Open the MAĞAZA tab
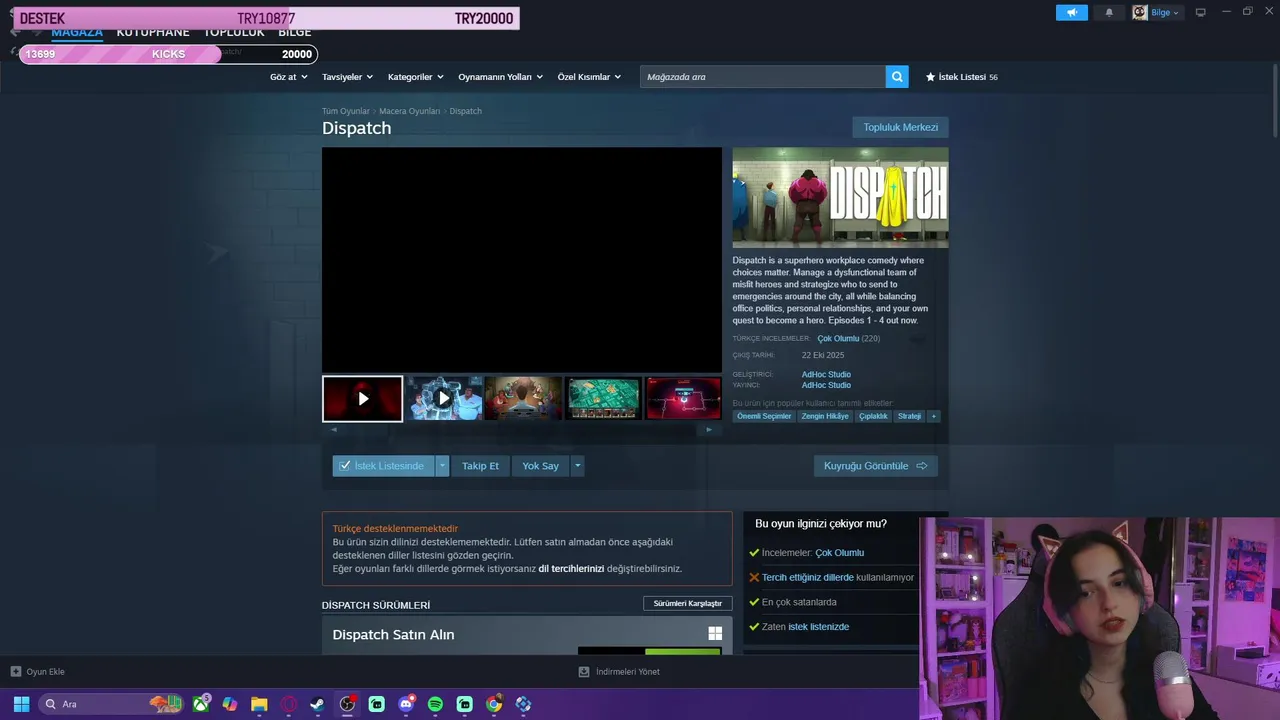The width and height of the screenshot is (1280, 720). [77, 32]
